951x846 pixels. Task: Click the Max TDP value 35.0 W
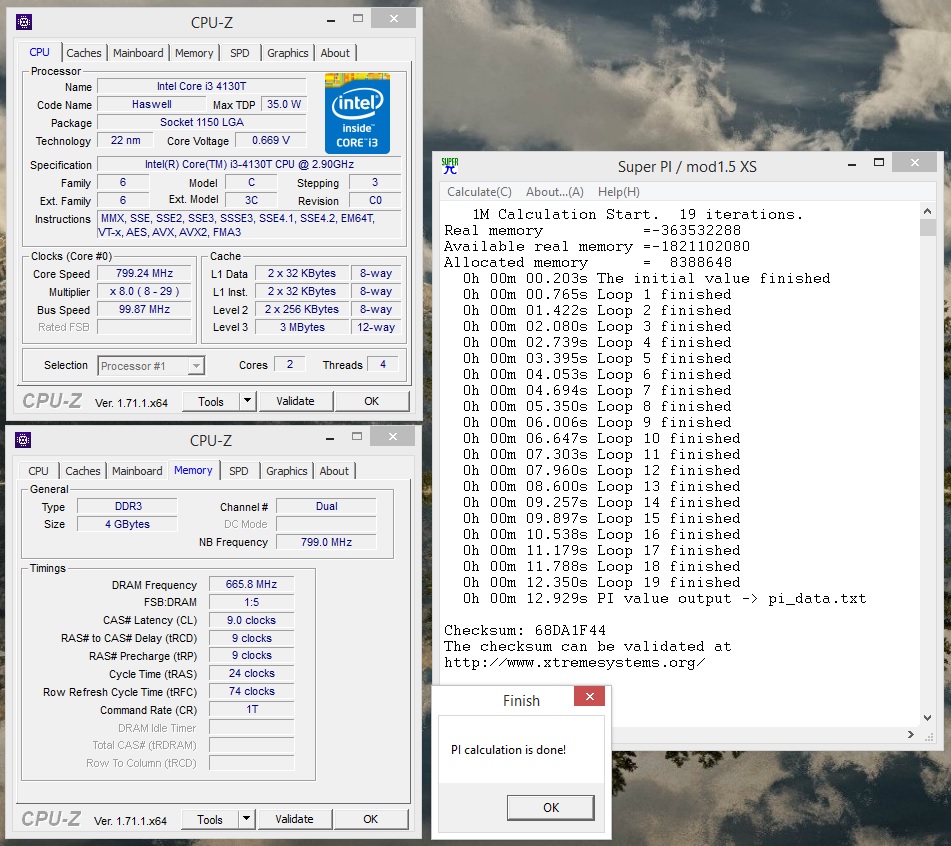[284, 104]
